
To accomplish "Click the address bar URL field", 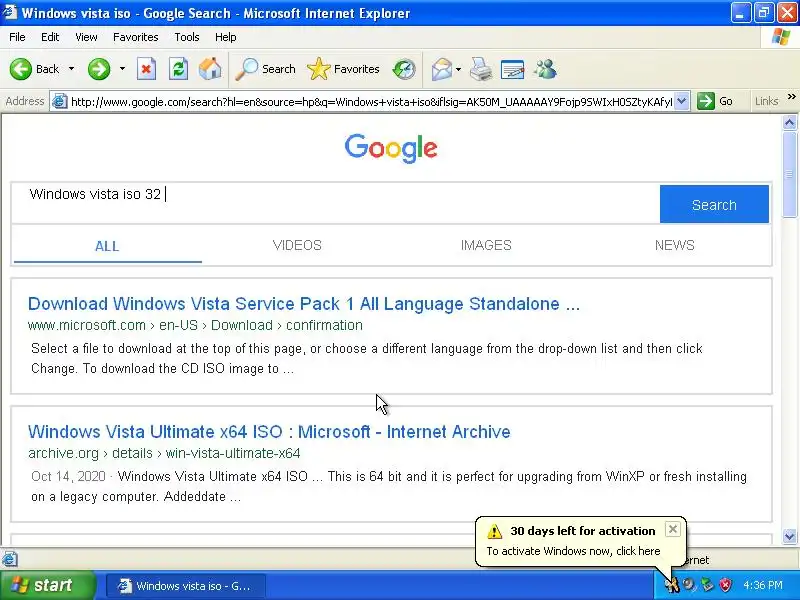I will [371, 102].
